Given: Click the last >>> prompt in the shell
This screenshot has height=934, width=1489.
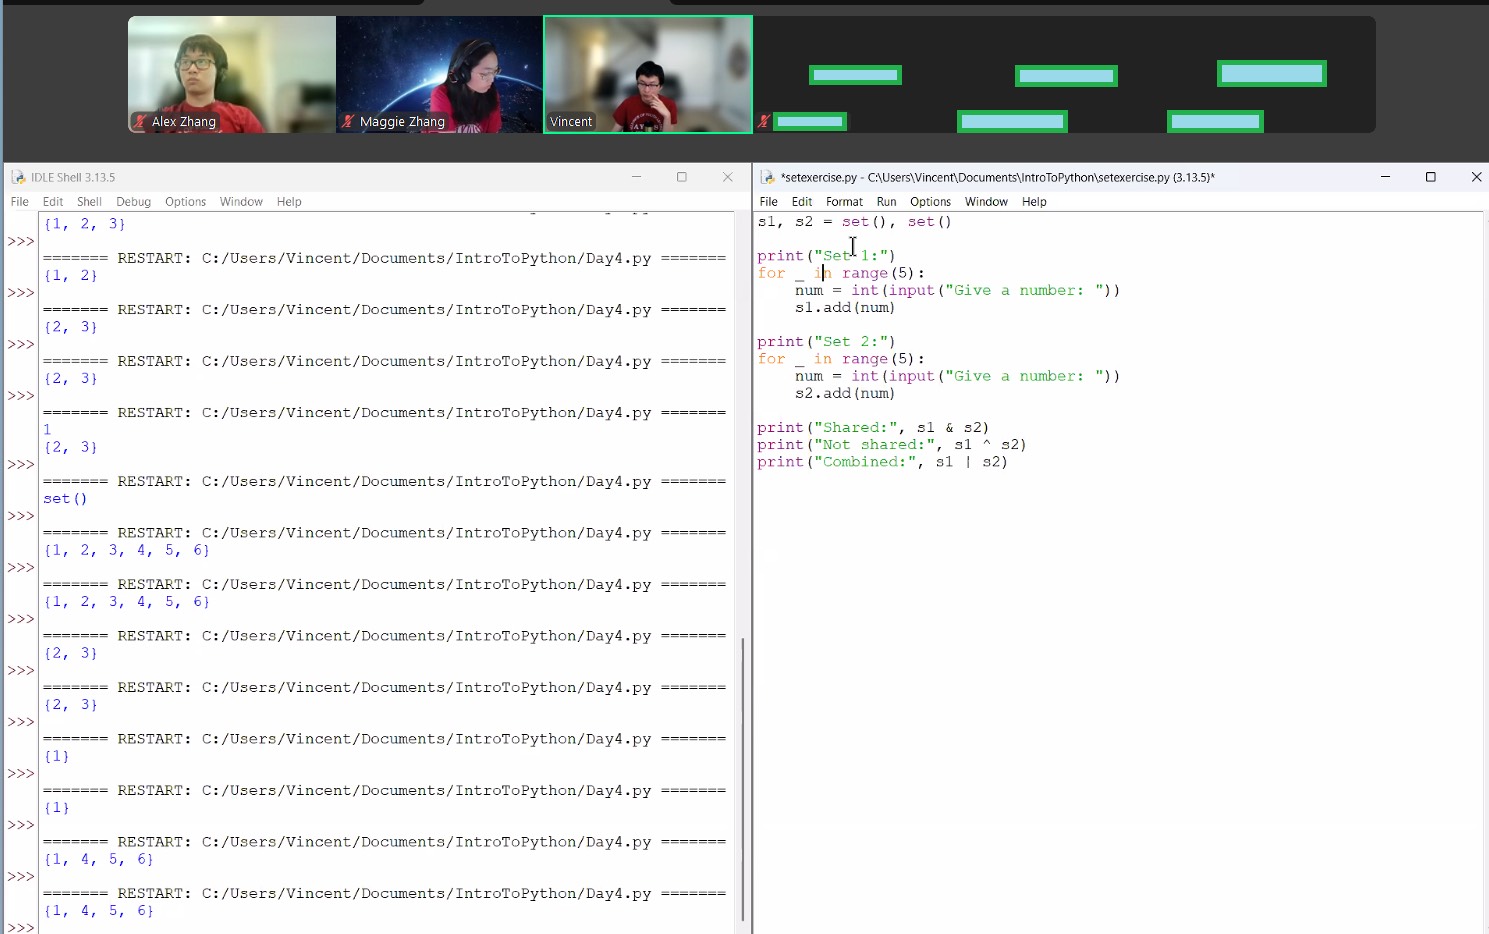Looking at the screenshot, I should click(21, 927).
